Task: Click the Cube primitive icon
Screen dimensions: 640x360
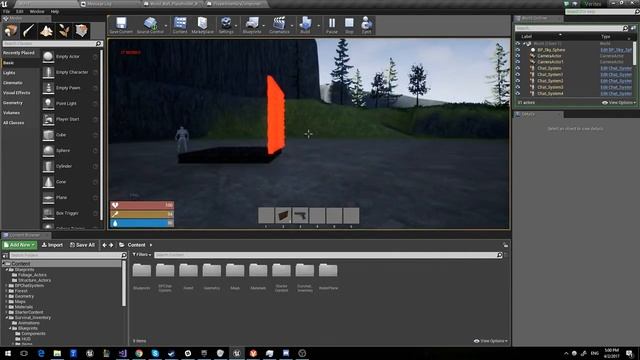Action: [48, 135]
